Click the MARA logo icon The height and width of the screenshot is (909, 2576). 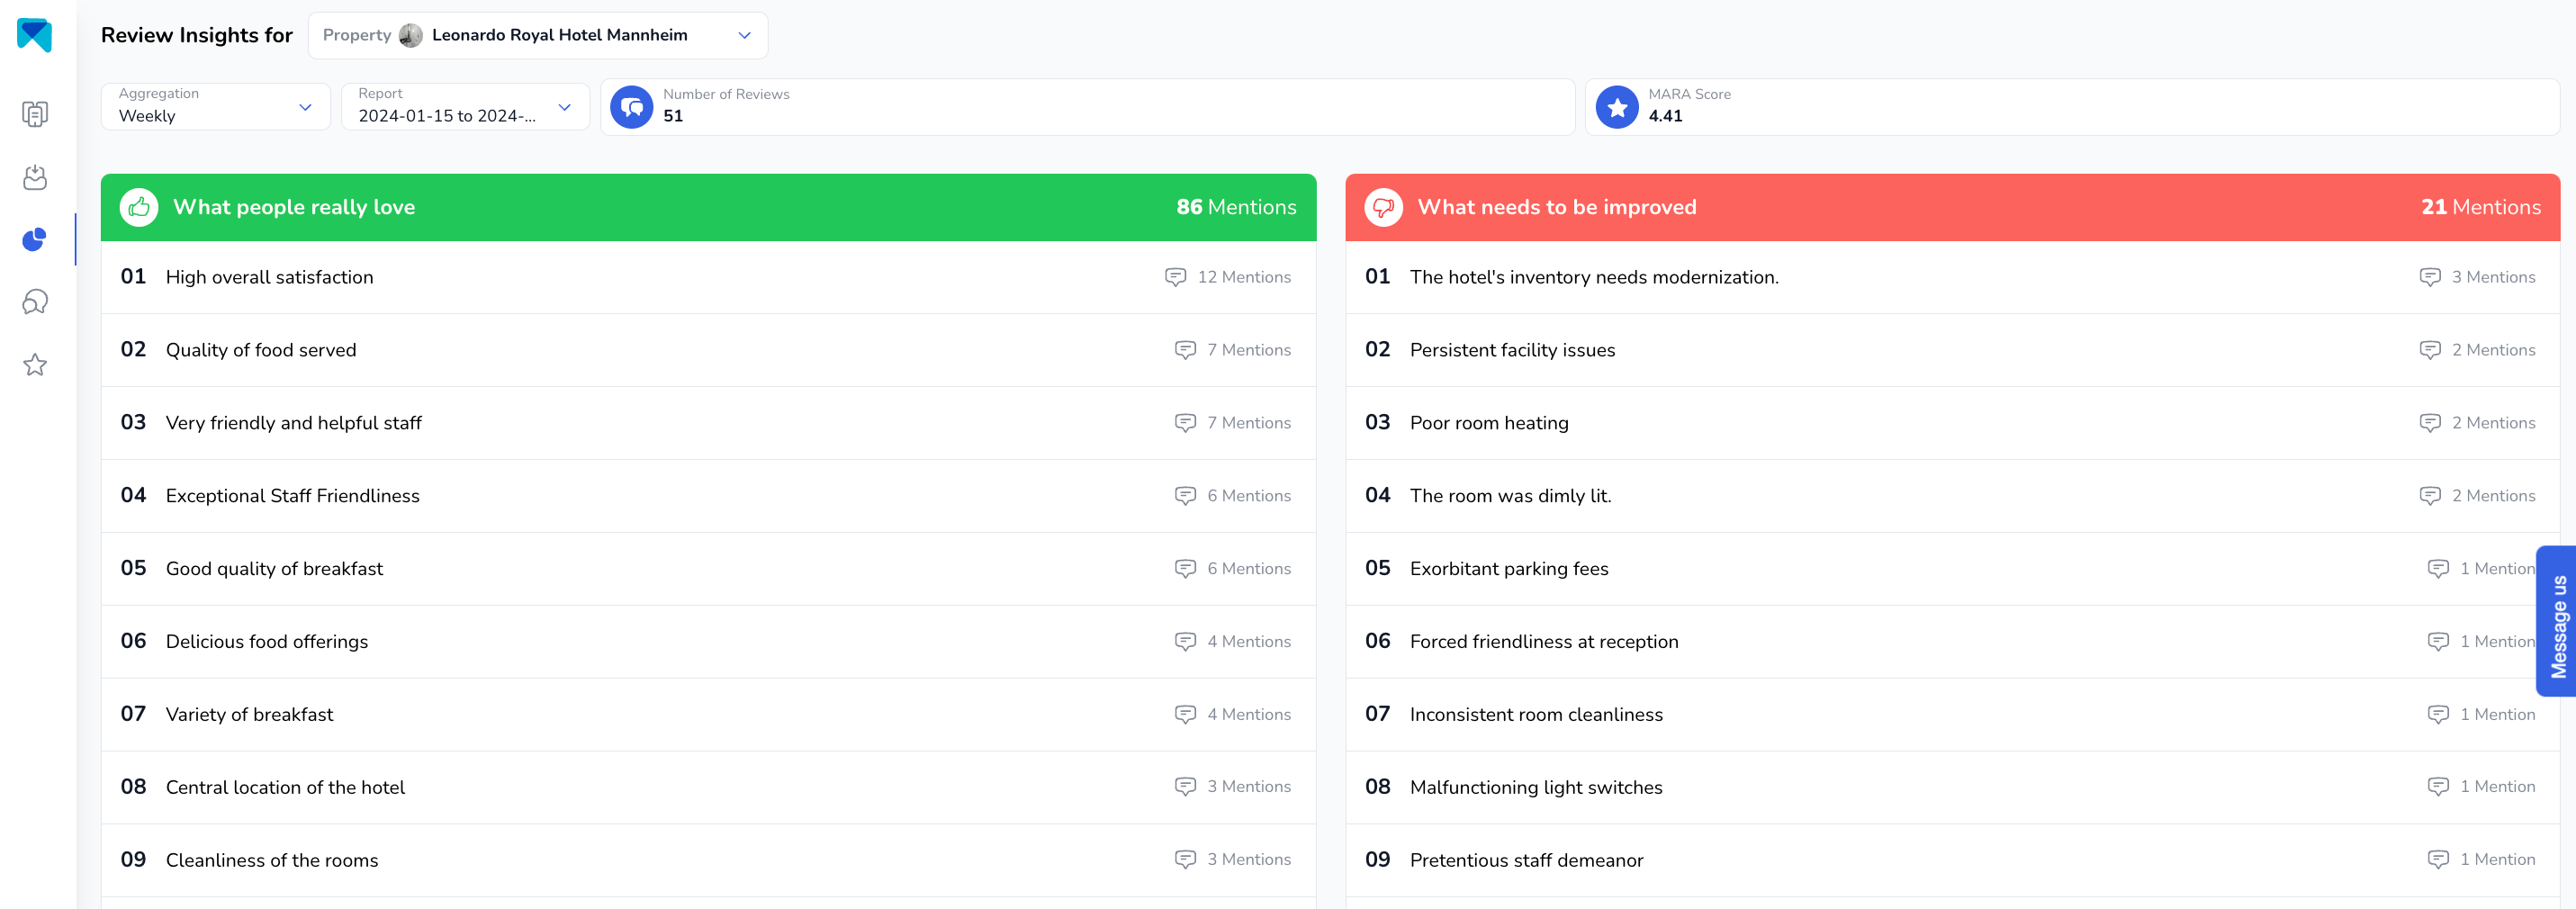pyautogui.click(x=35, y=35)
